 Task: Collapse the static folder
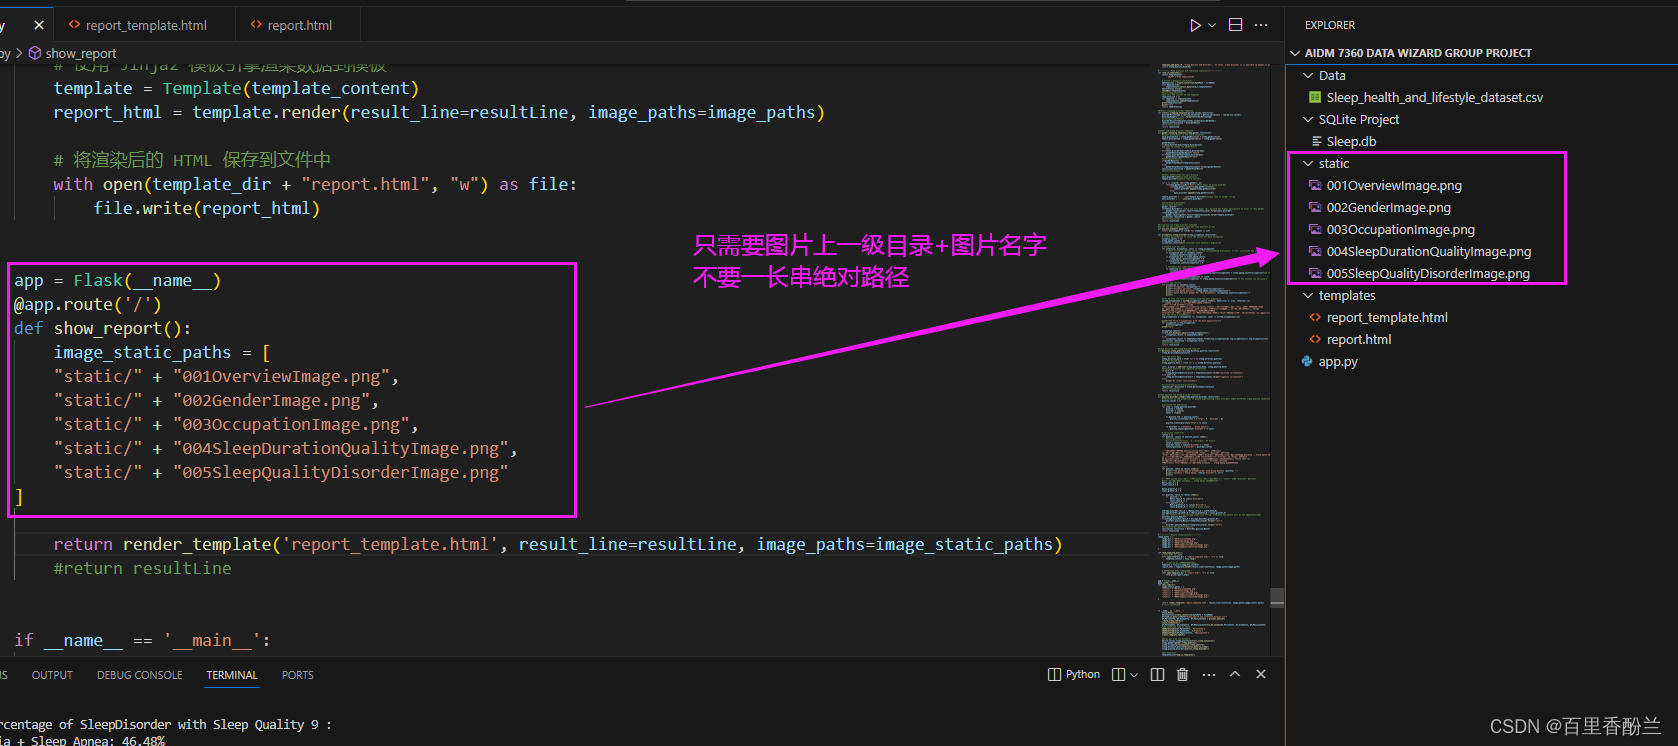(1308, 163)
